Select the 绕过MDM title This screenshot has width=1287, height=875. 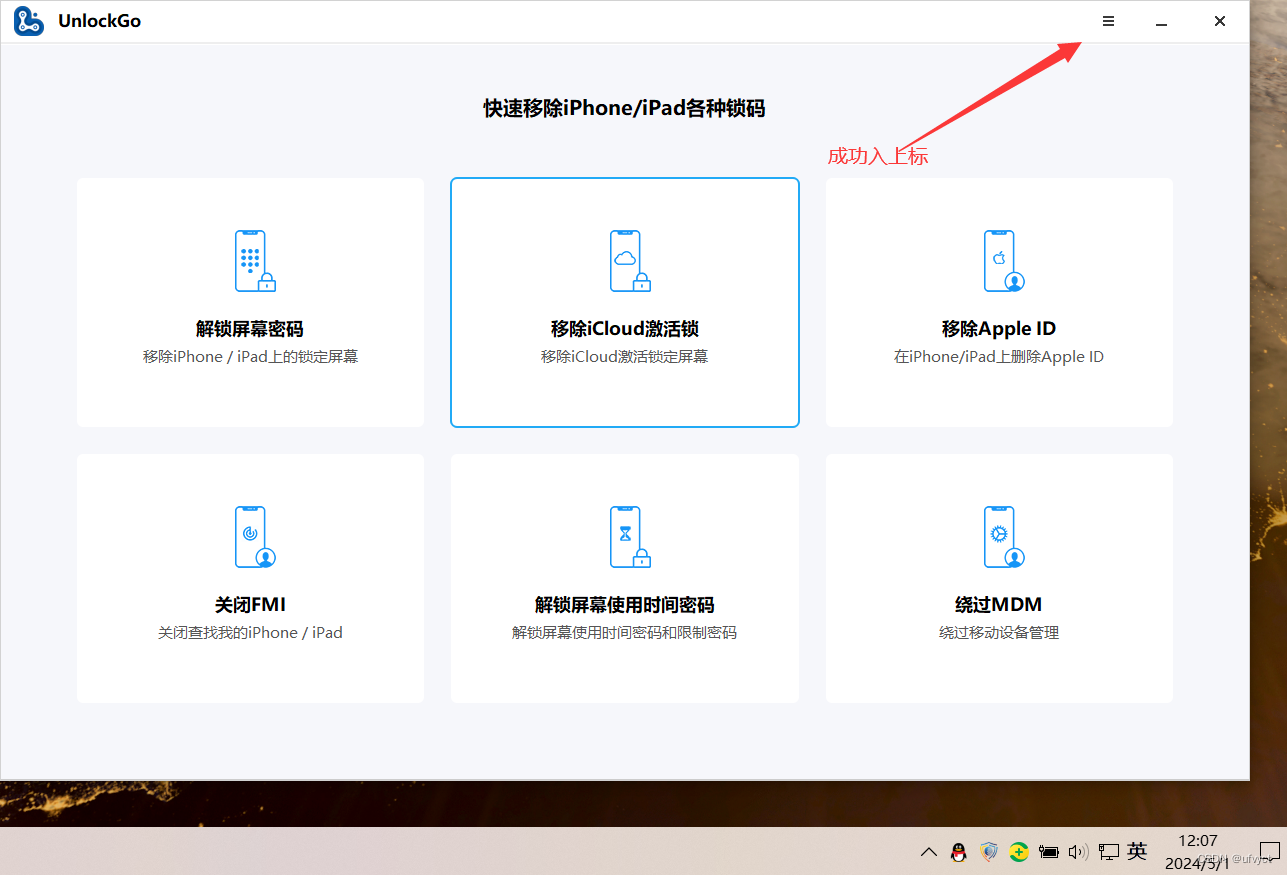[999, 605]
